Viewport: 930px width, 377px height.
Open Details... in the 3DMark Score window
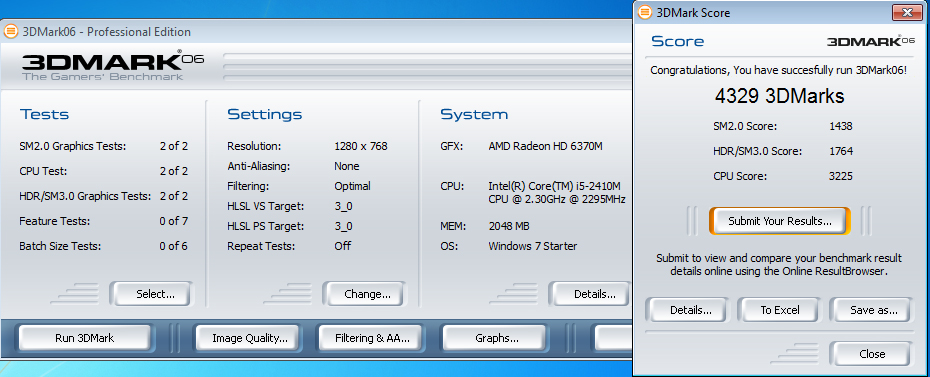(x=686, y=309)
